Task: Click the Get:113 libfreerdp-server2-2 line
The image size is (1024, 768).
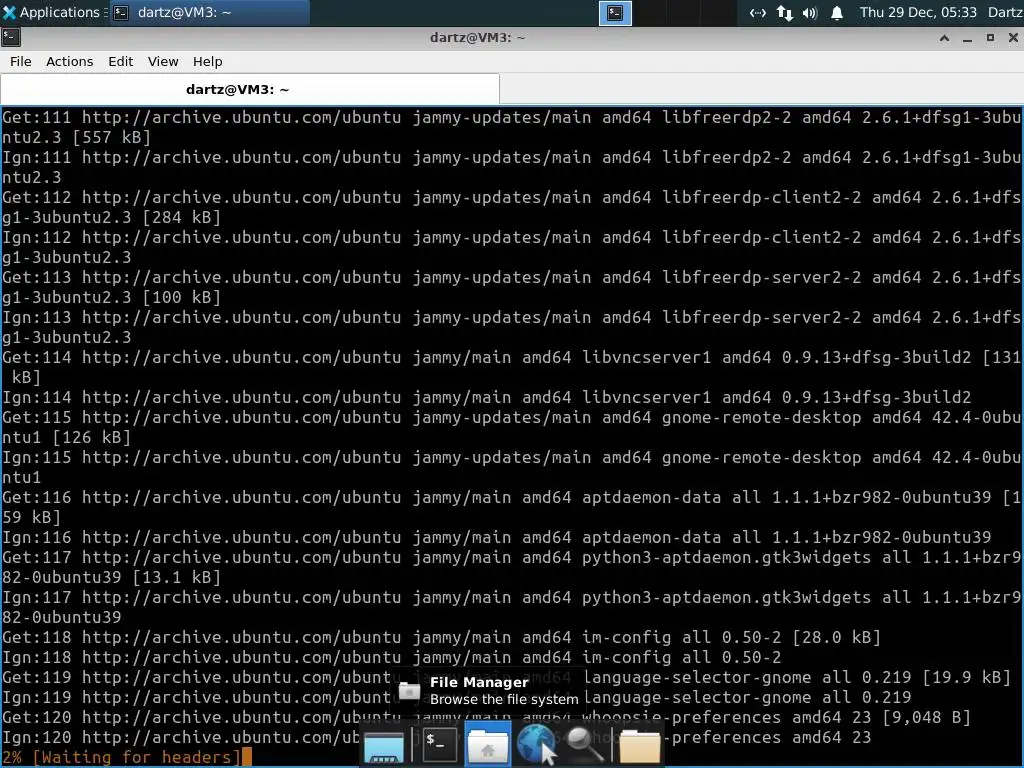Action: 511,287
